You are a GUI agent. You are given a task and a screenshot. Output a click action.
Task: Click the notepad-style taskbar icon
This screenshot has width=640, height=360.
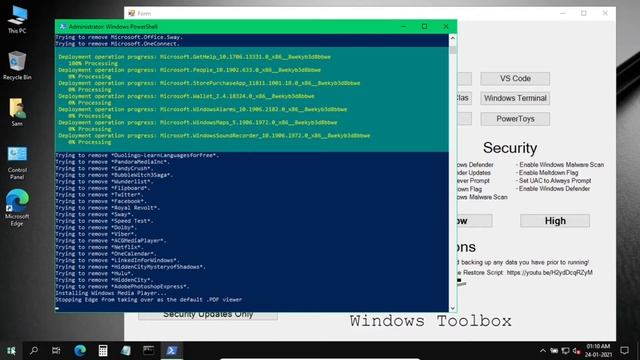click(x=126, y=351)
